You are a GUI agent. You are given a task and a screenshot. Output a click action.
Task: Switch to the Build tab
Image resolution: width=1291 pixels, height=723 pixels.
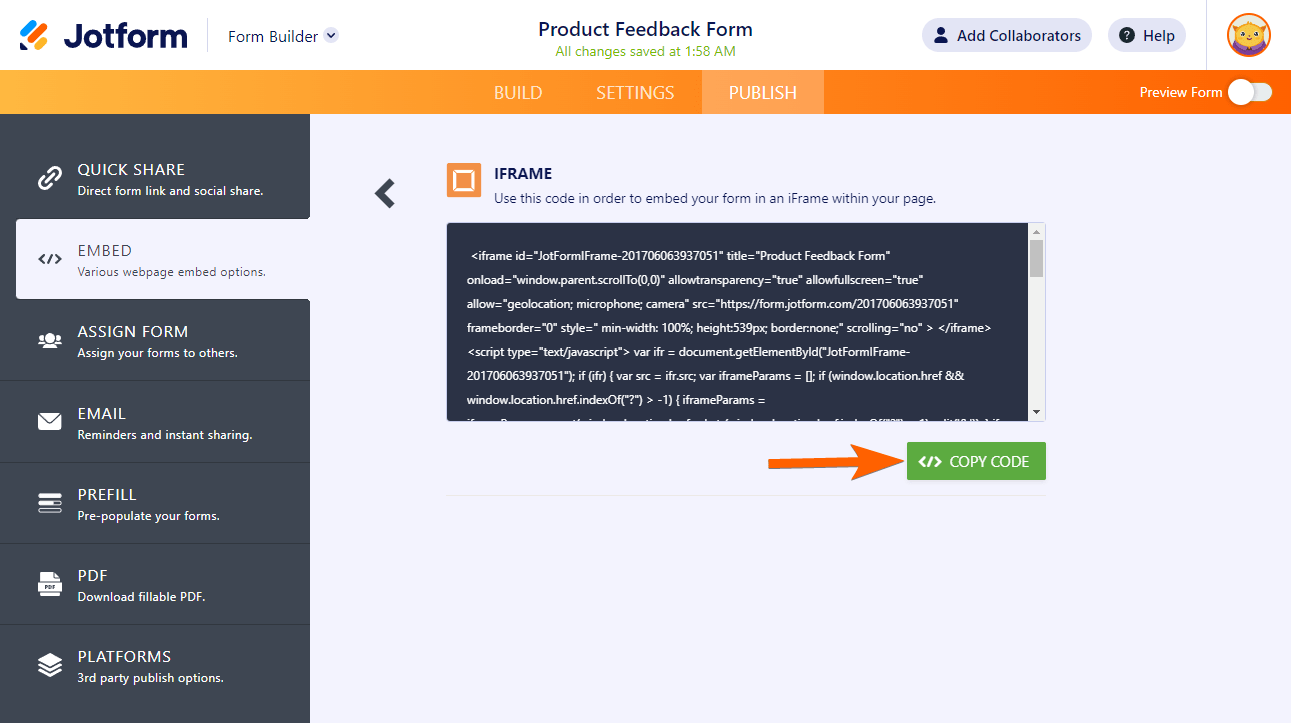[x=518, y=92]
